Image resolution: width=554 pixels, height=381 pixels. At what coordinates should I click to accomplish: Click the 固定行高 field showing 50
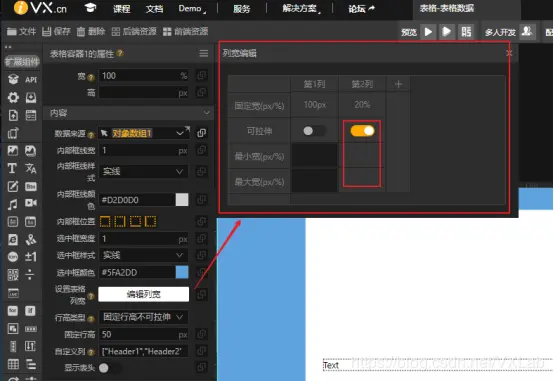pyautogui.click(x=143, y=334)
